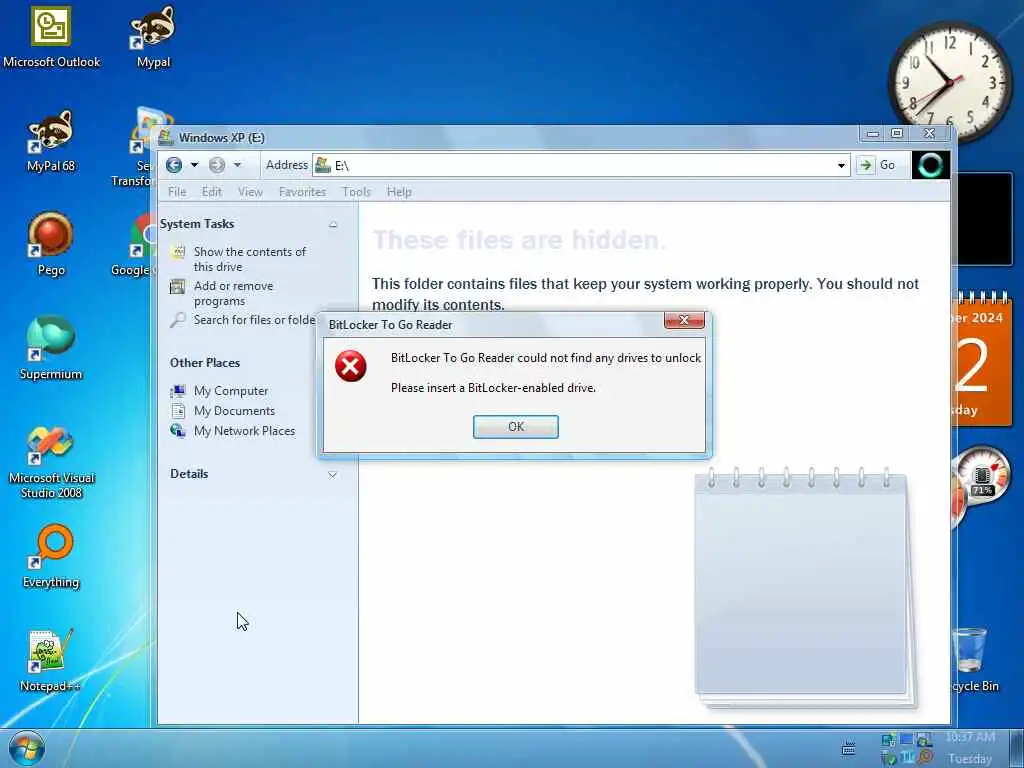This screenshot has height=768, width=1024.
Task: Maximize the Windows XP (E:) window
Action: 897,133
